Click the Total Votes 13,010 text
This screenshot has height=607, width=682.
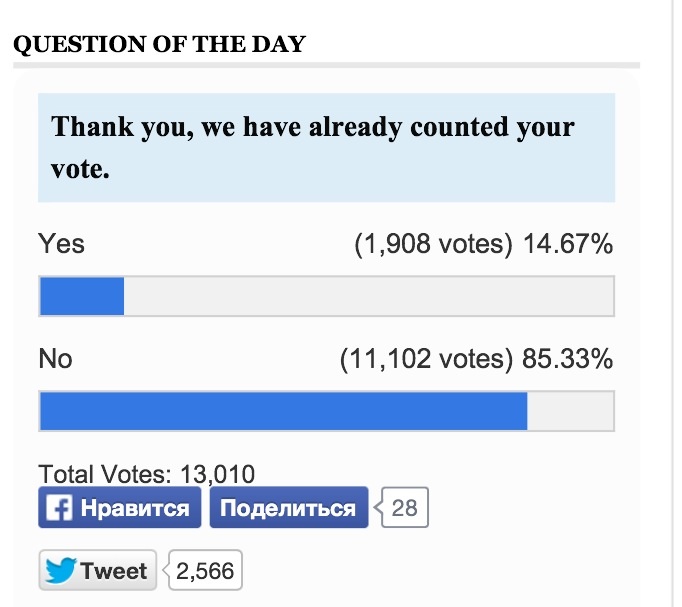tap(147, 474)
